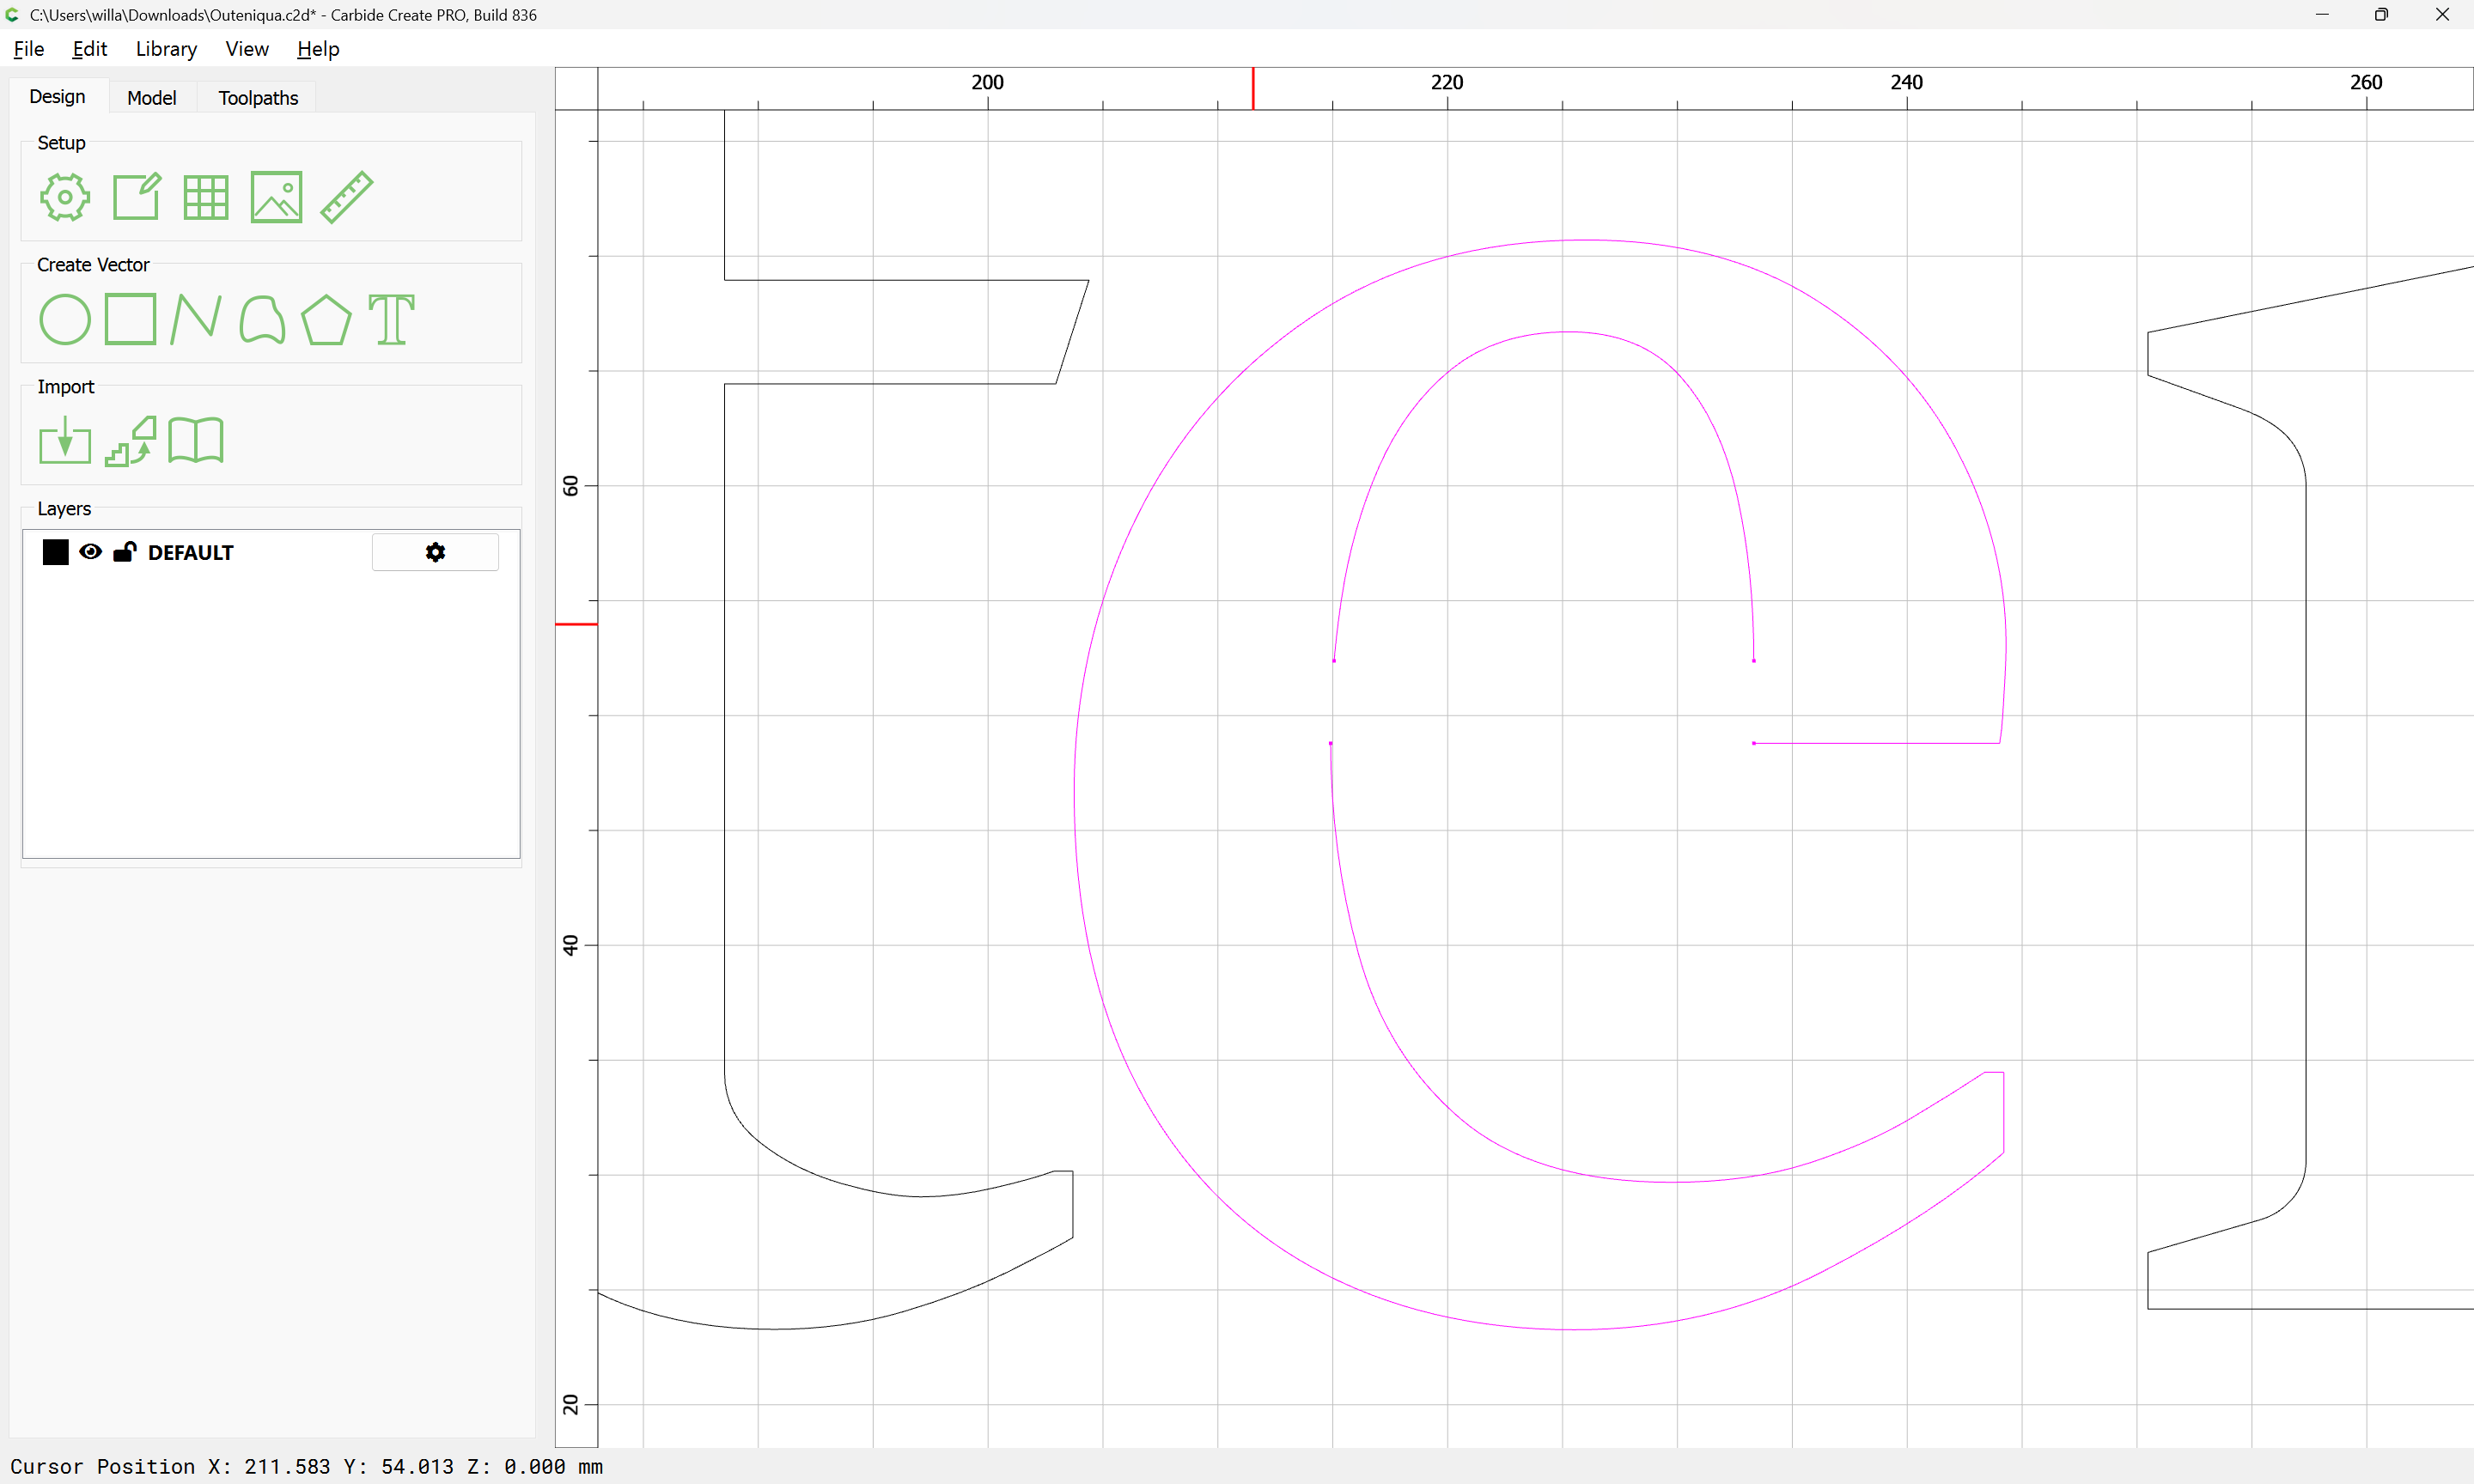Screen dimensions: 2474x1484
Task: Click the background image icon
Action: (x=276, y=197)
